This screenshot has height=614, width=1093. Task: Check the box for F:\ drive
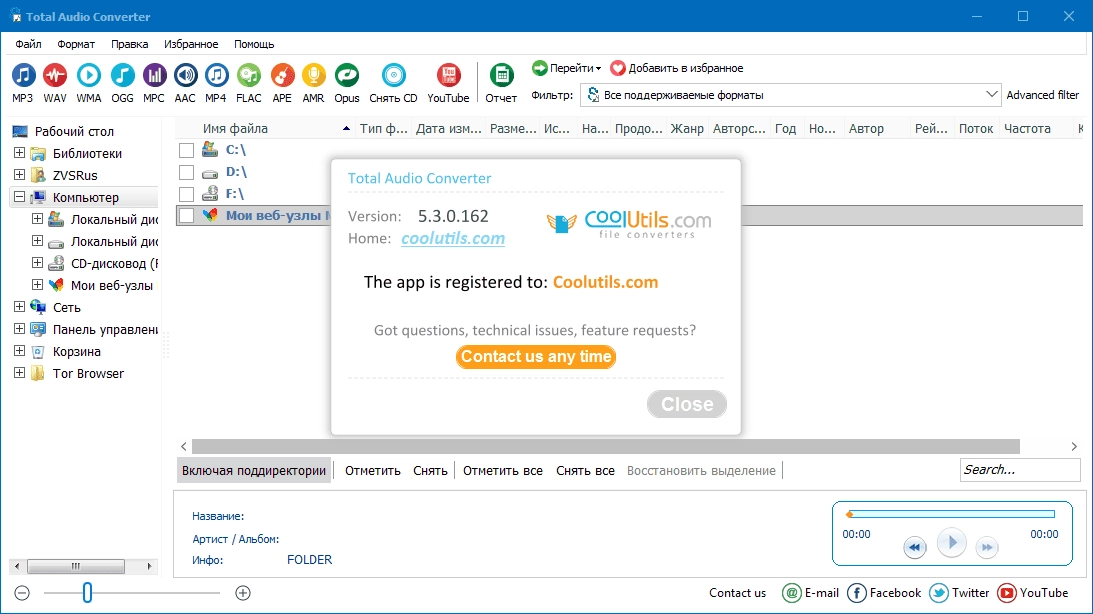pos(186,194)
